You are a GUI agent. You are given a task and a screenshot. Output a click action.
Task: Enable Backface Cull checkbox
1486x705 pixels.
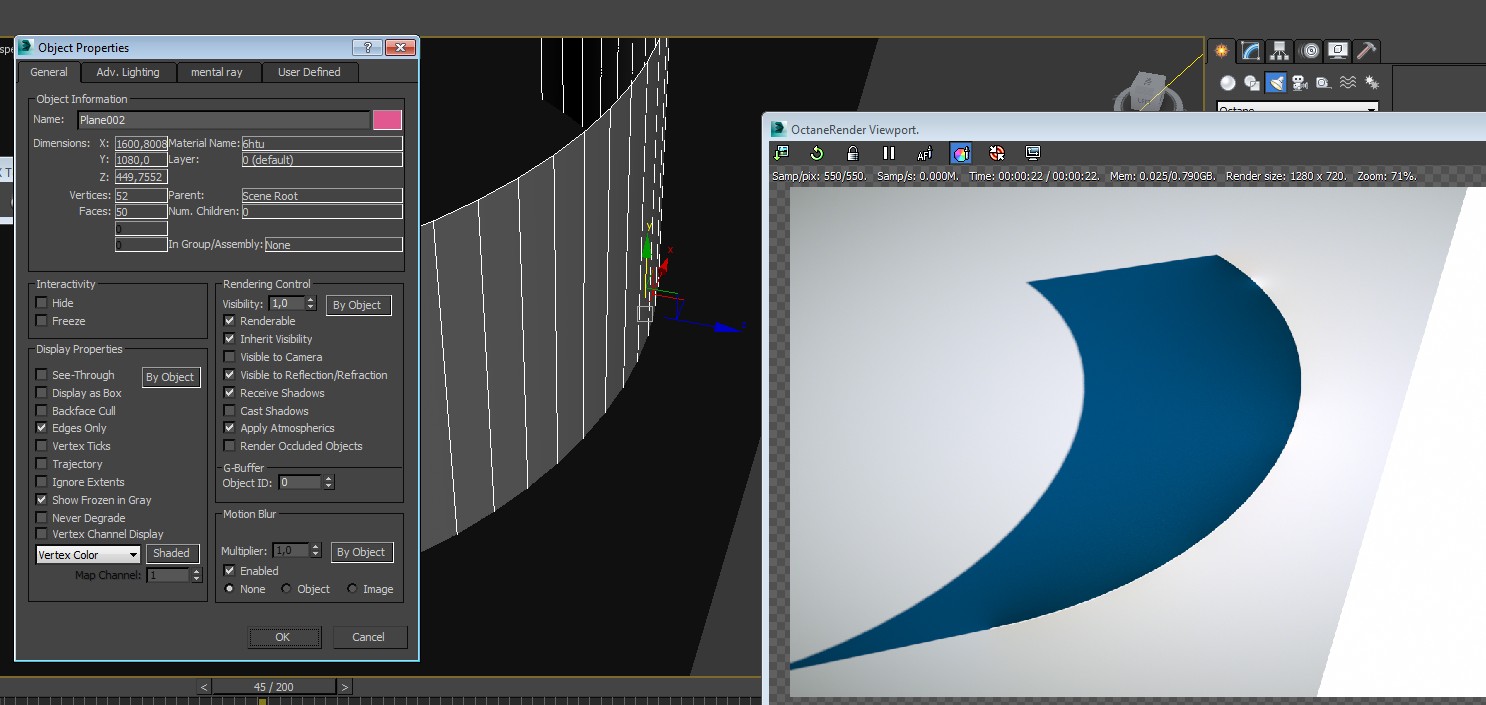(x=42, y=411)
